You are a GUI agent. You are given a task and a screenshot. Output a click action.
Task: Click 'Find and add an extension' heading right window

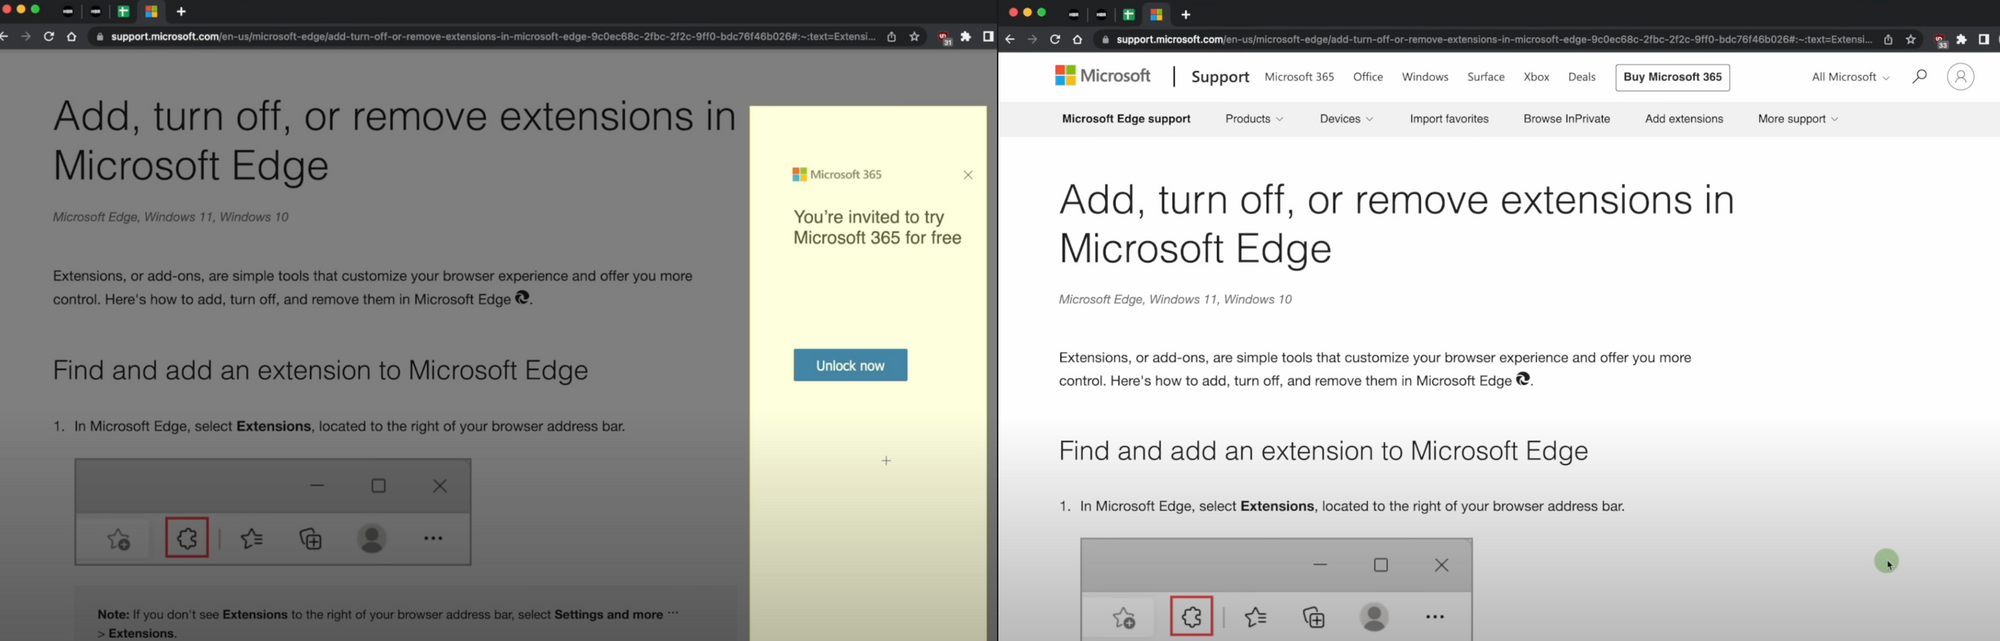(1323, 451)
